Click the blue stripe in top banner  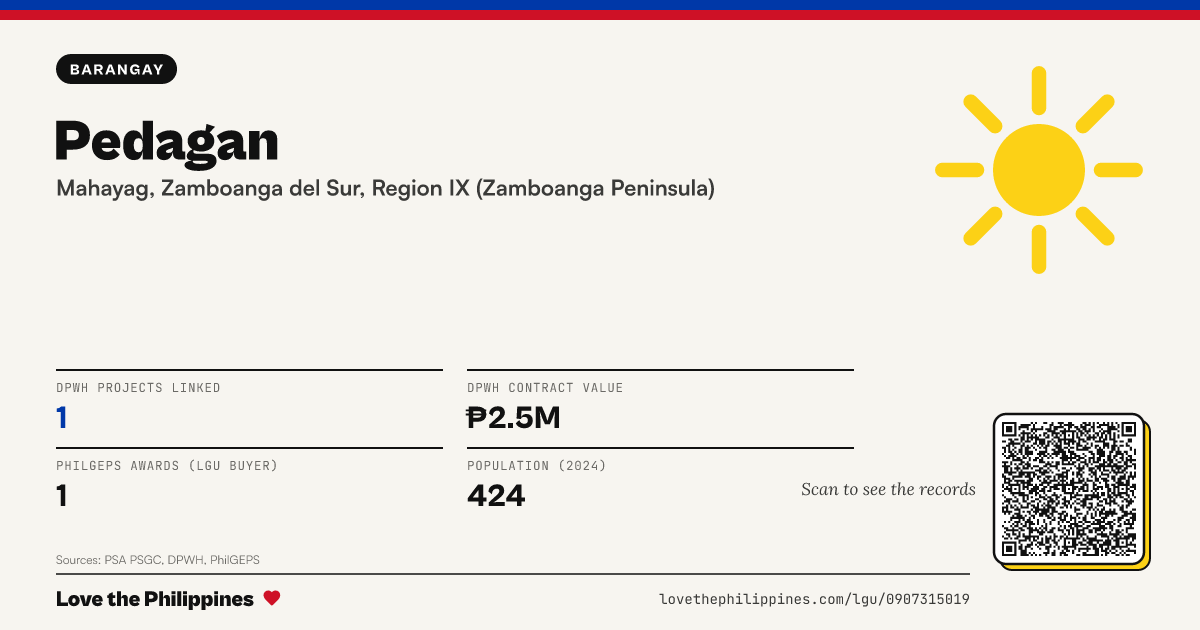[600, 5]
